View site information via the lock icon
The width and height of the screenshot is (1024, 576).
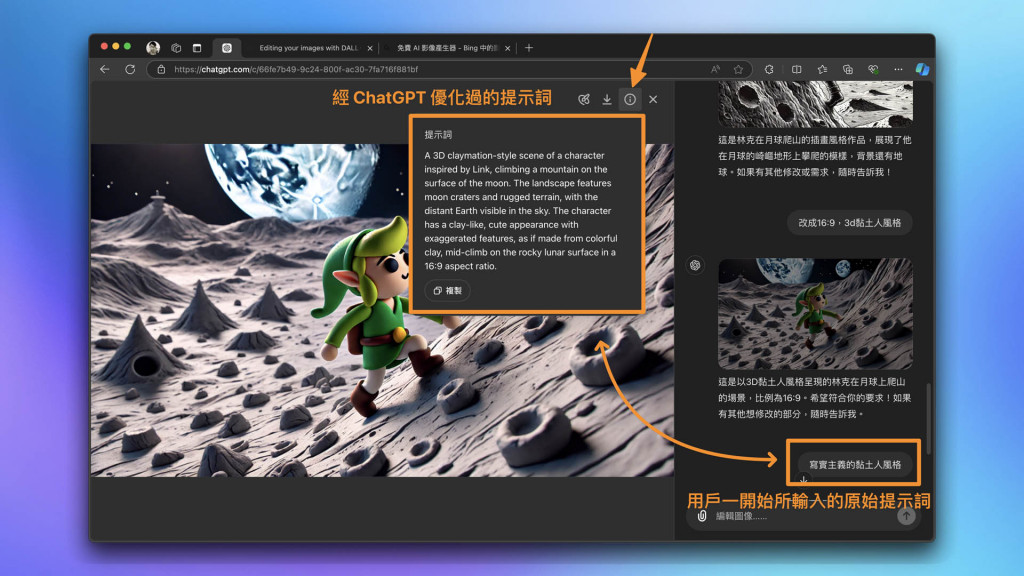click(161, 69)
